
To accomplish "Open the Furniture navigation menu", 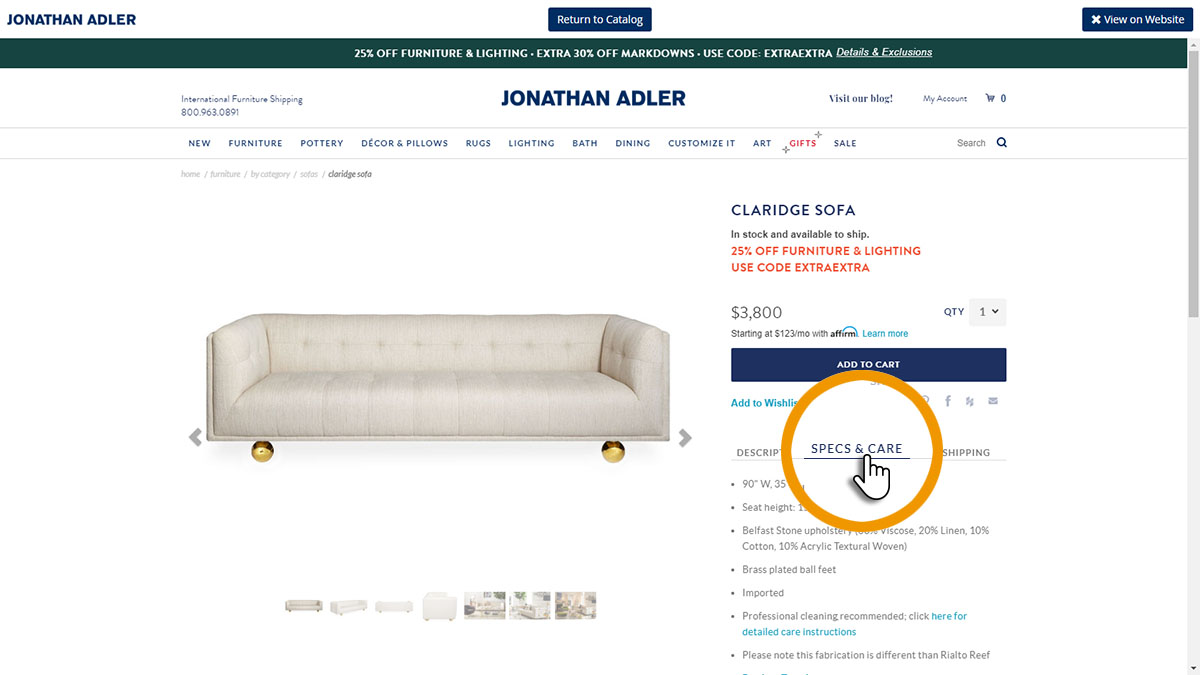I will click(255, 143).
